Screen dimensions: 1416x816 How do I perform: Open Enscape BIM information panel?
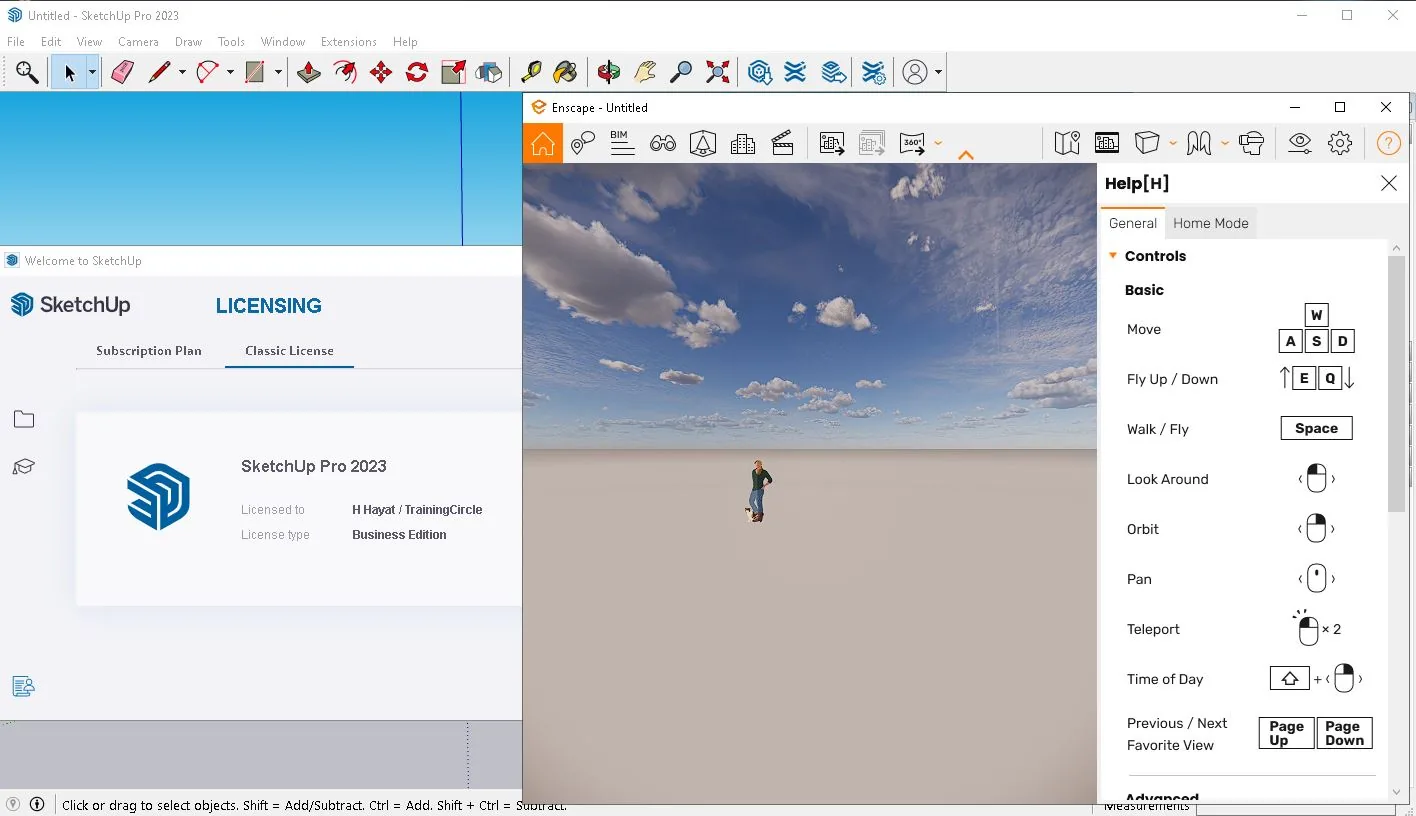tap(623, 143)
